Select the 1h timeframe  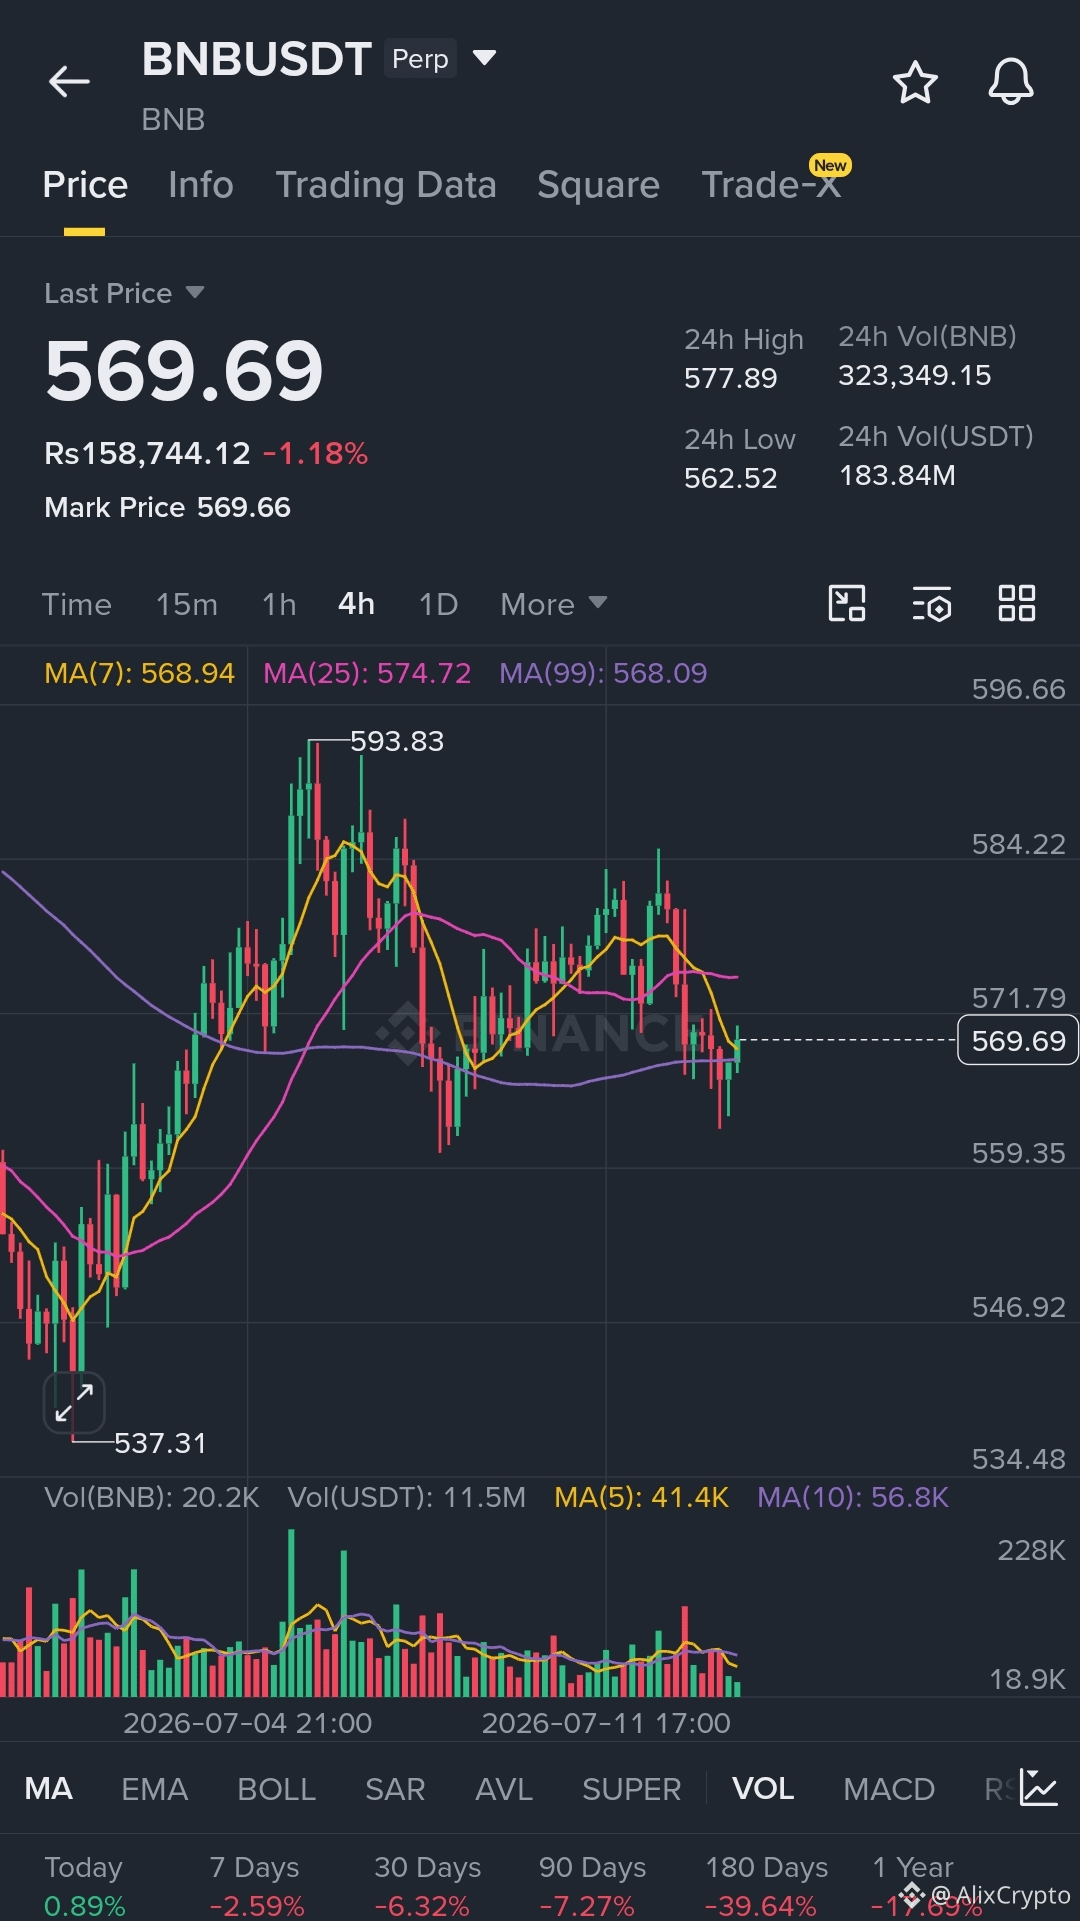coord(279,604)
